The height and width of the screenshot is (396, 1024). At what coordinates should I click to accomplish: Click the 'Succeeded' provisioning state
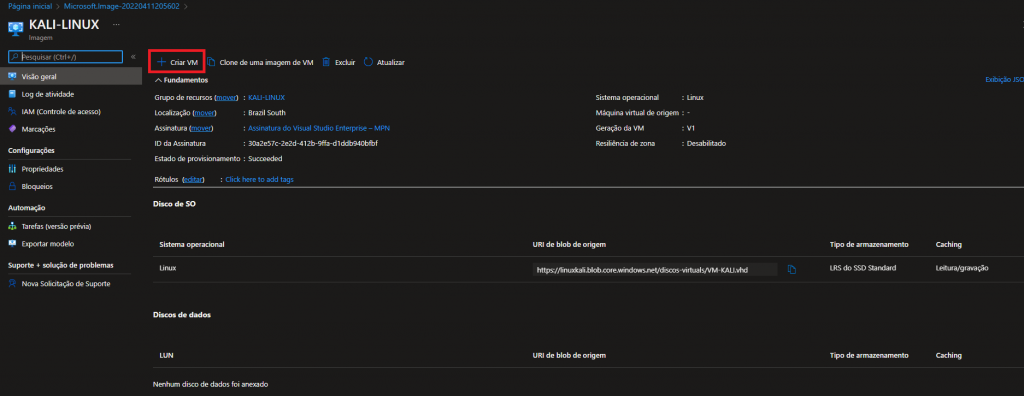265,159
